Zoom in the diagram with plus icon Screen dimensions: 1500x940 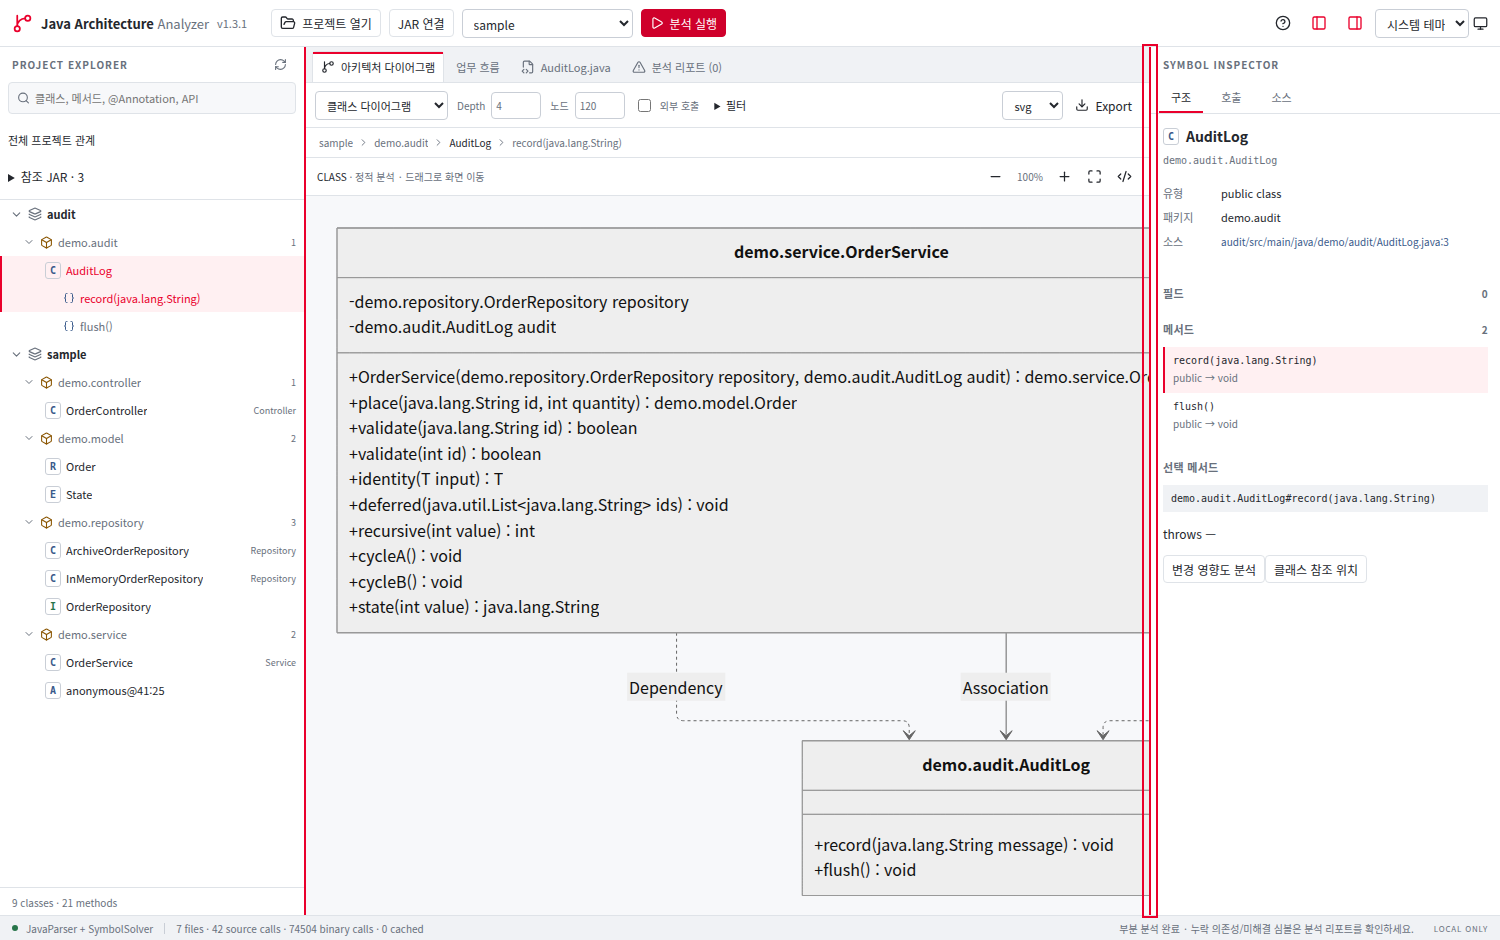pyautogui.click(x=1065, y=177)
